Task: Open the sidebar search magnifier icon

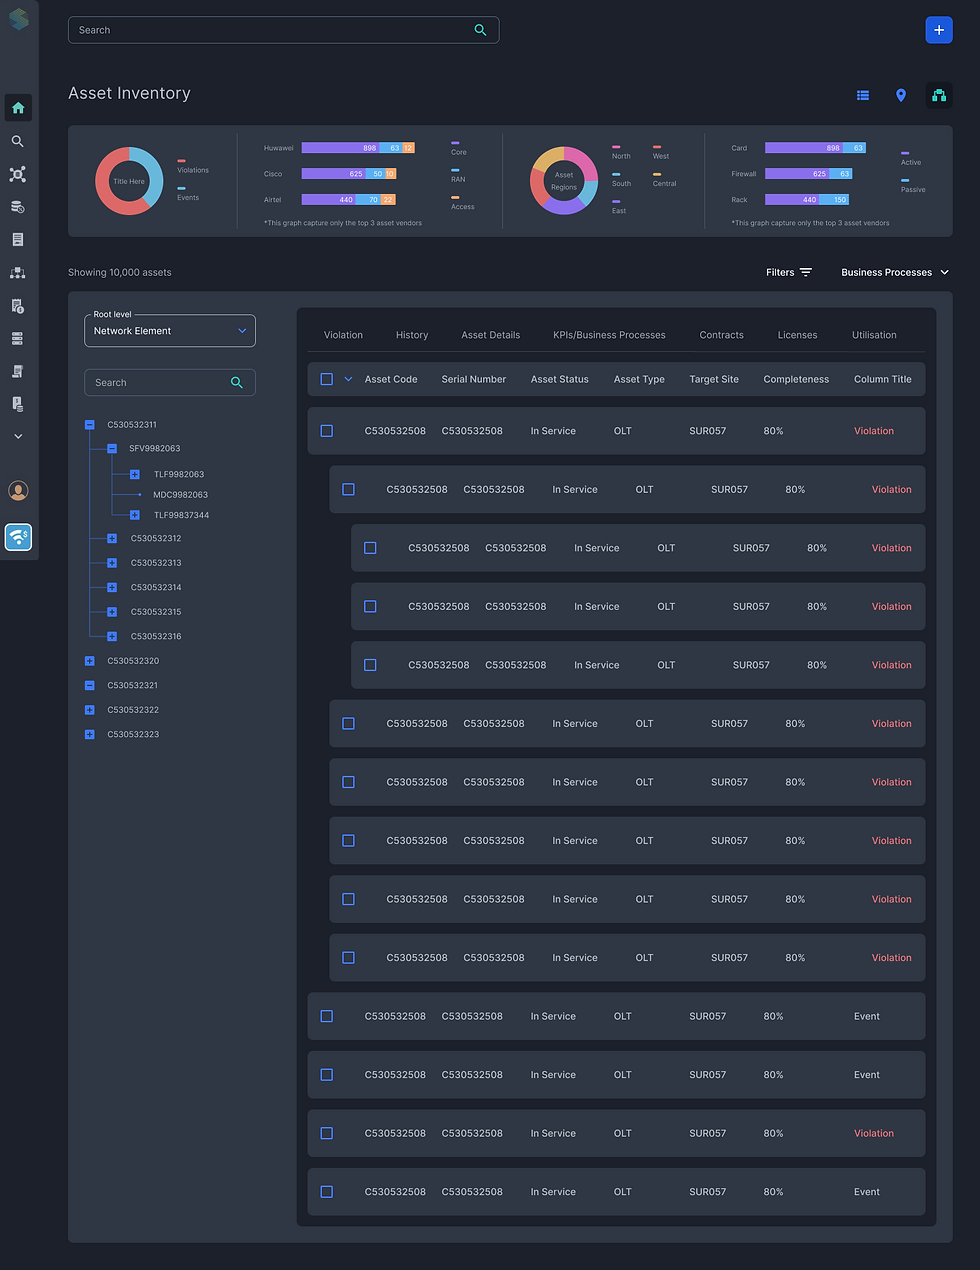Action: [x=17, y=141]
